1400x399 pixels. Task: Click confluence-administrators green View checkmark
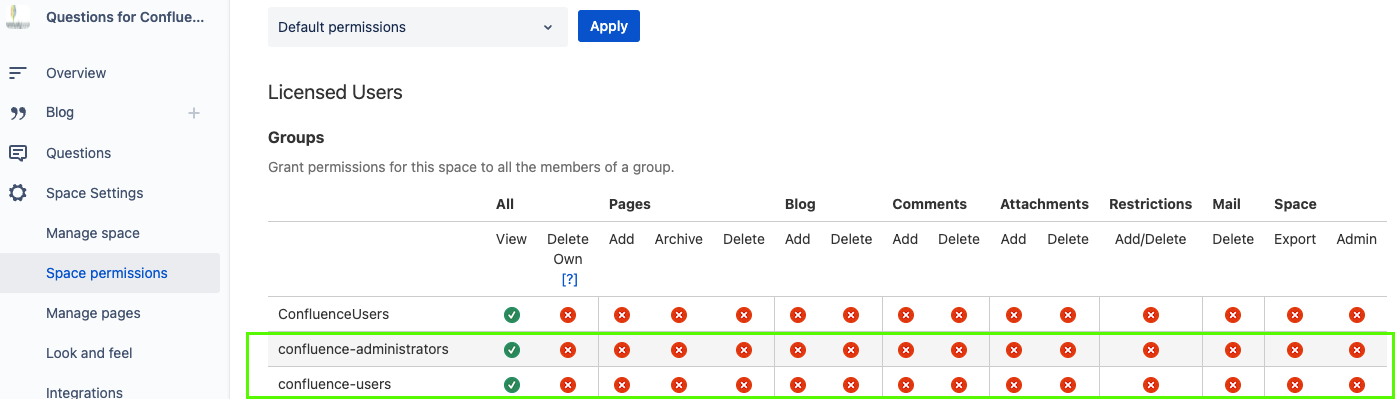pyautogui.click(x=512, y=350)
